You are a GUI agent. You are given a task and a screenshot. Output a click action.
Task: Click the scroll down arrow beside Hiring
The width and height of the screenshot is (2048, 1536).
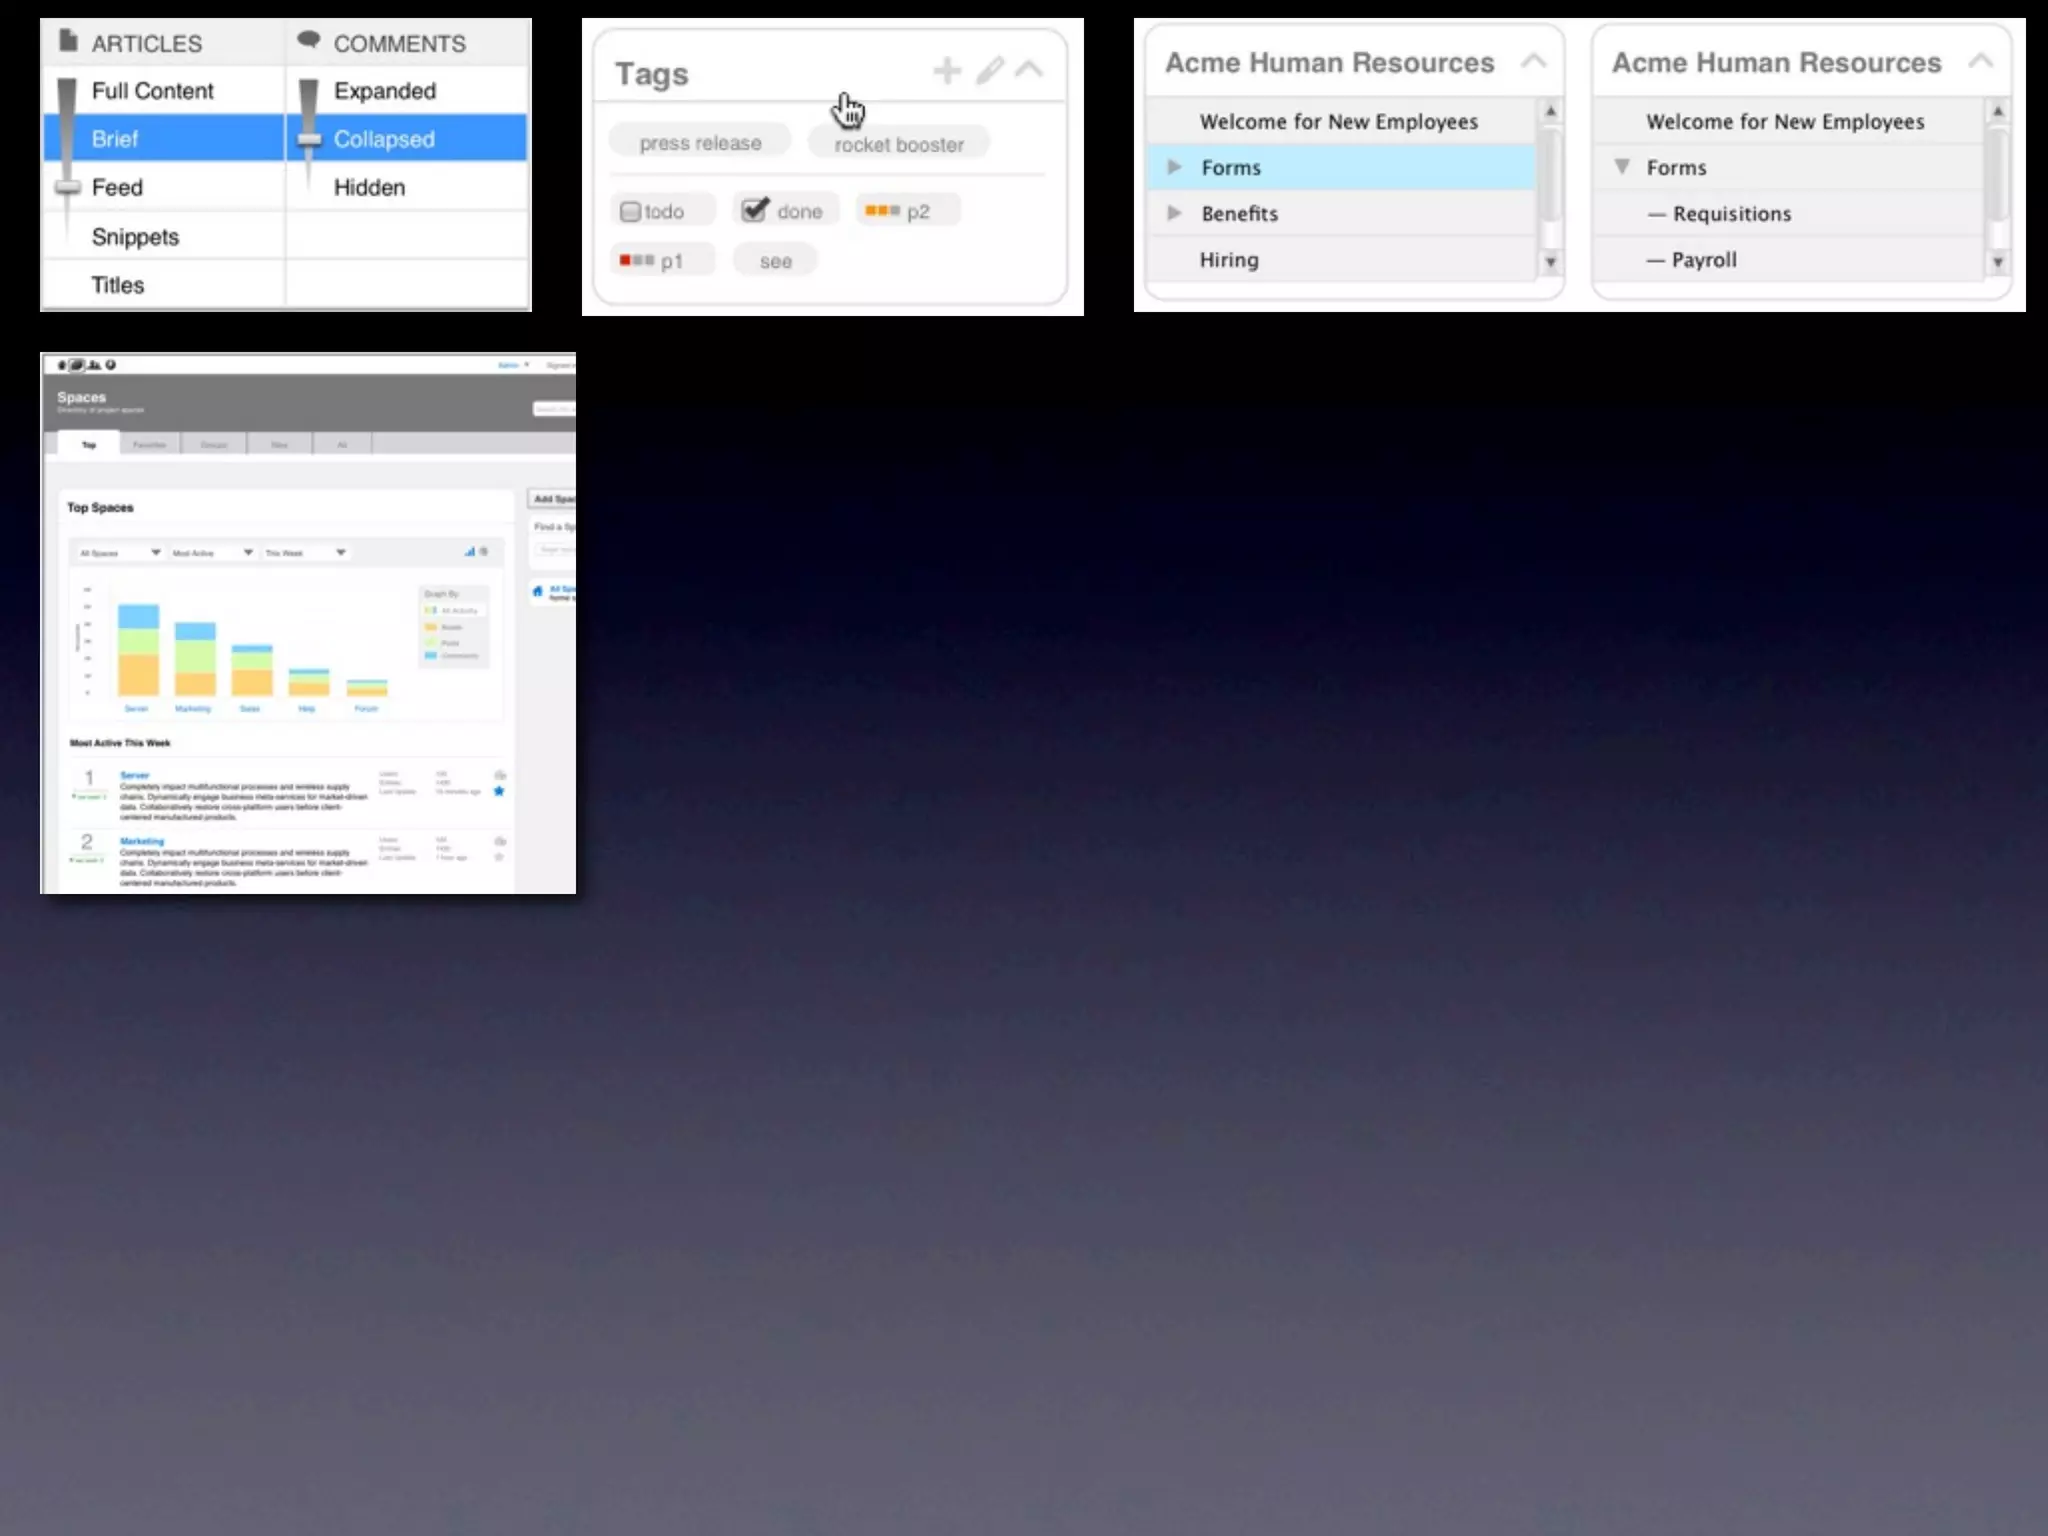coord(1550,262)
